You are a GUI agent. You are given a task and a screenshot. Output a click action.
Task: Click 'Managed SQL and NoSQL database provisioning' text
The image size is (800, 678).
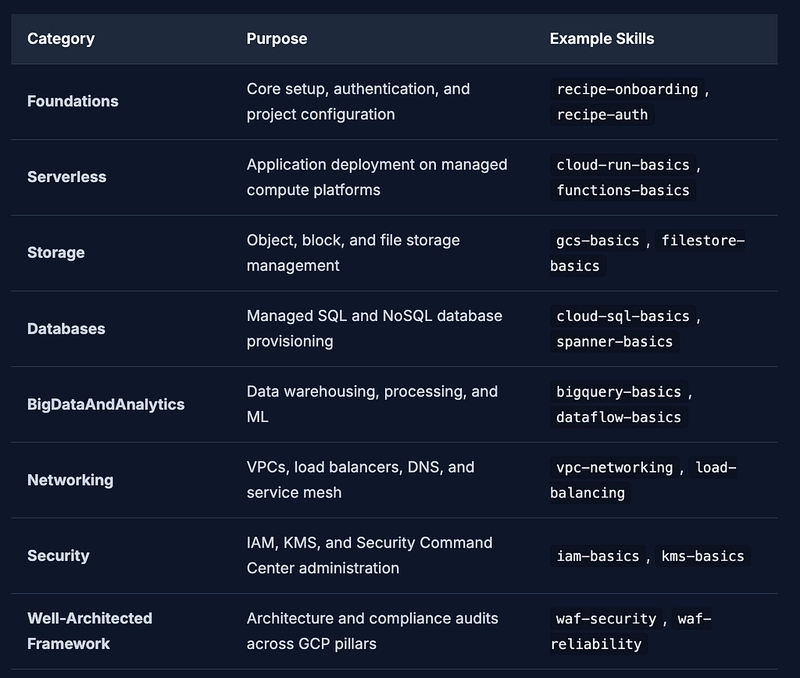click(x=374, y=329)
